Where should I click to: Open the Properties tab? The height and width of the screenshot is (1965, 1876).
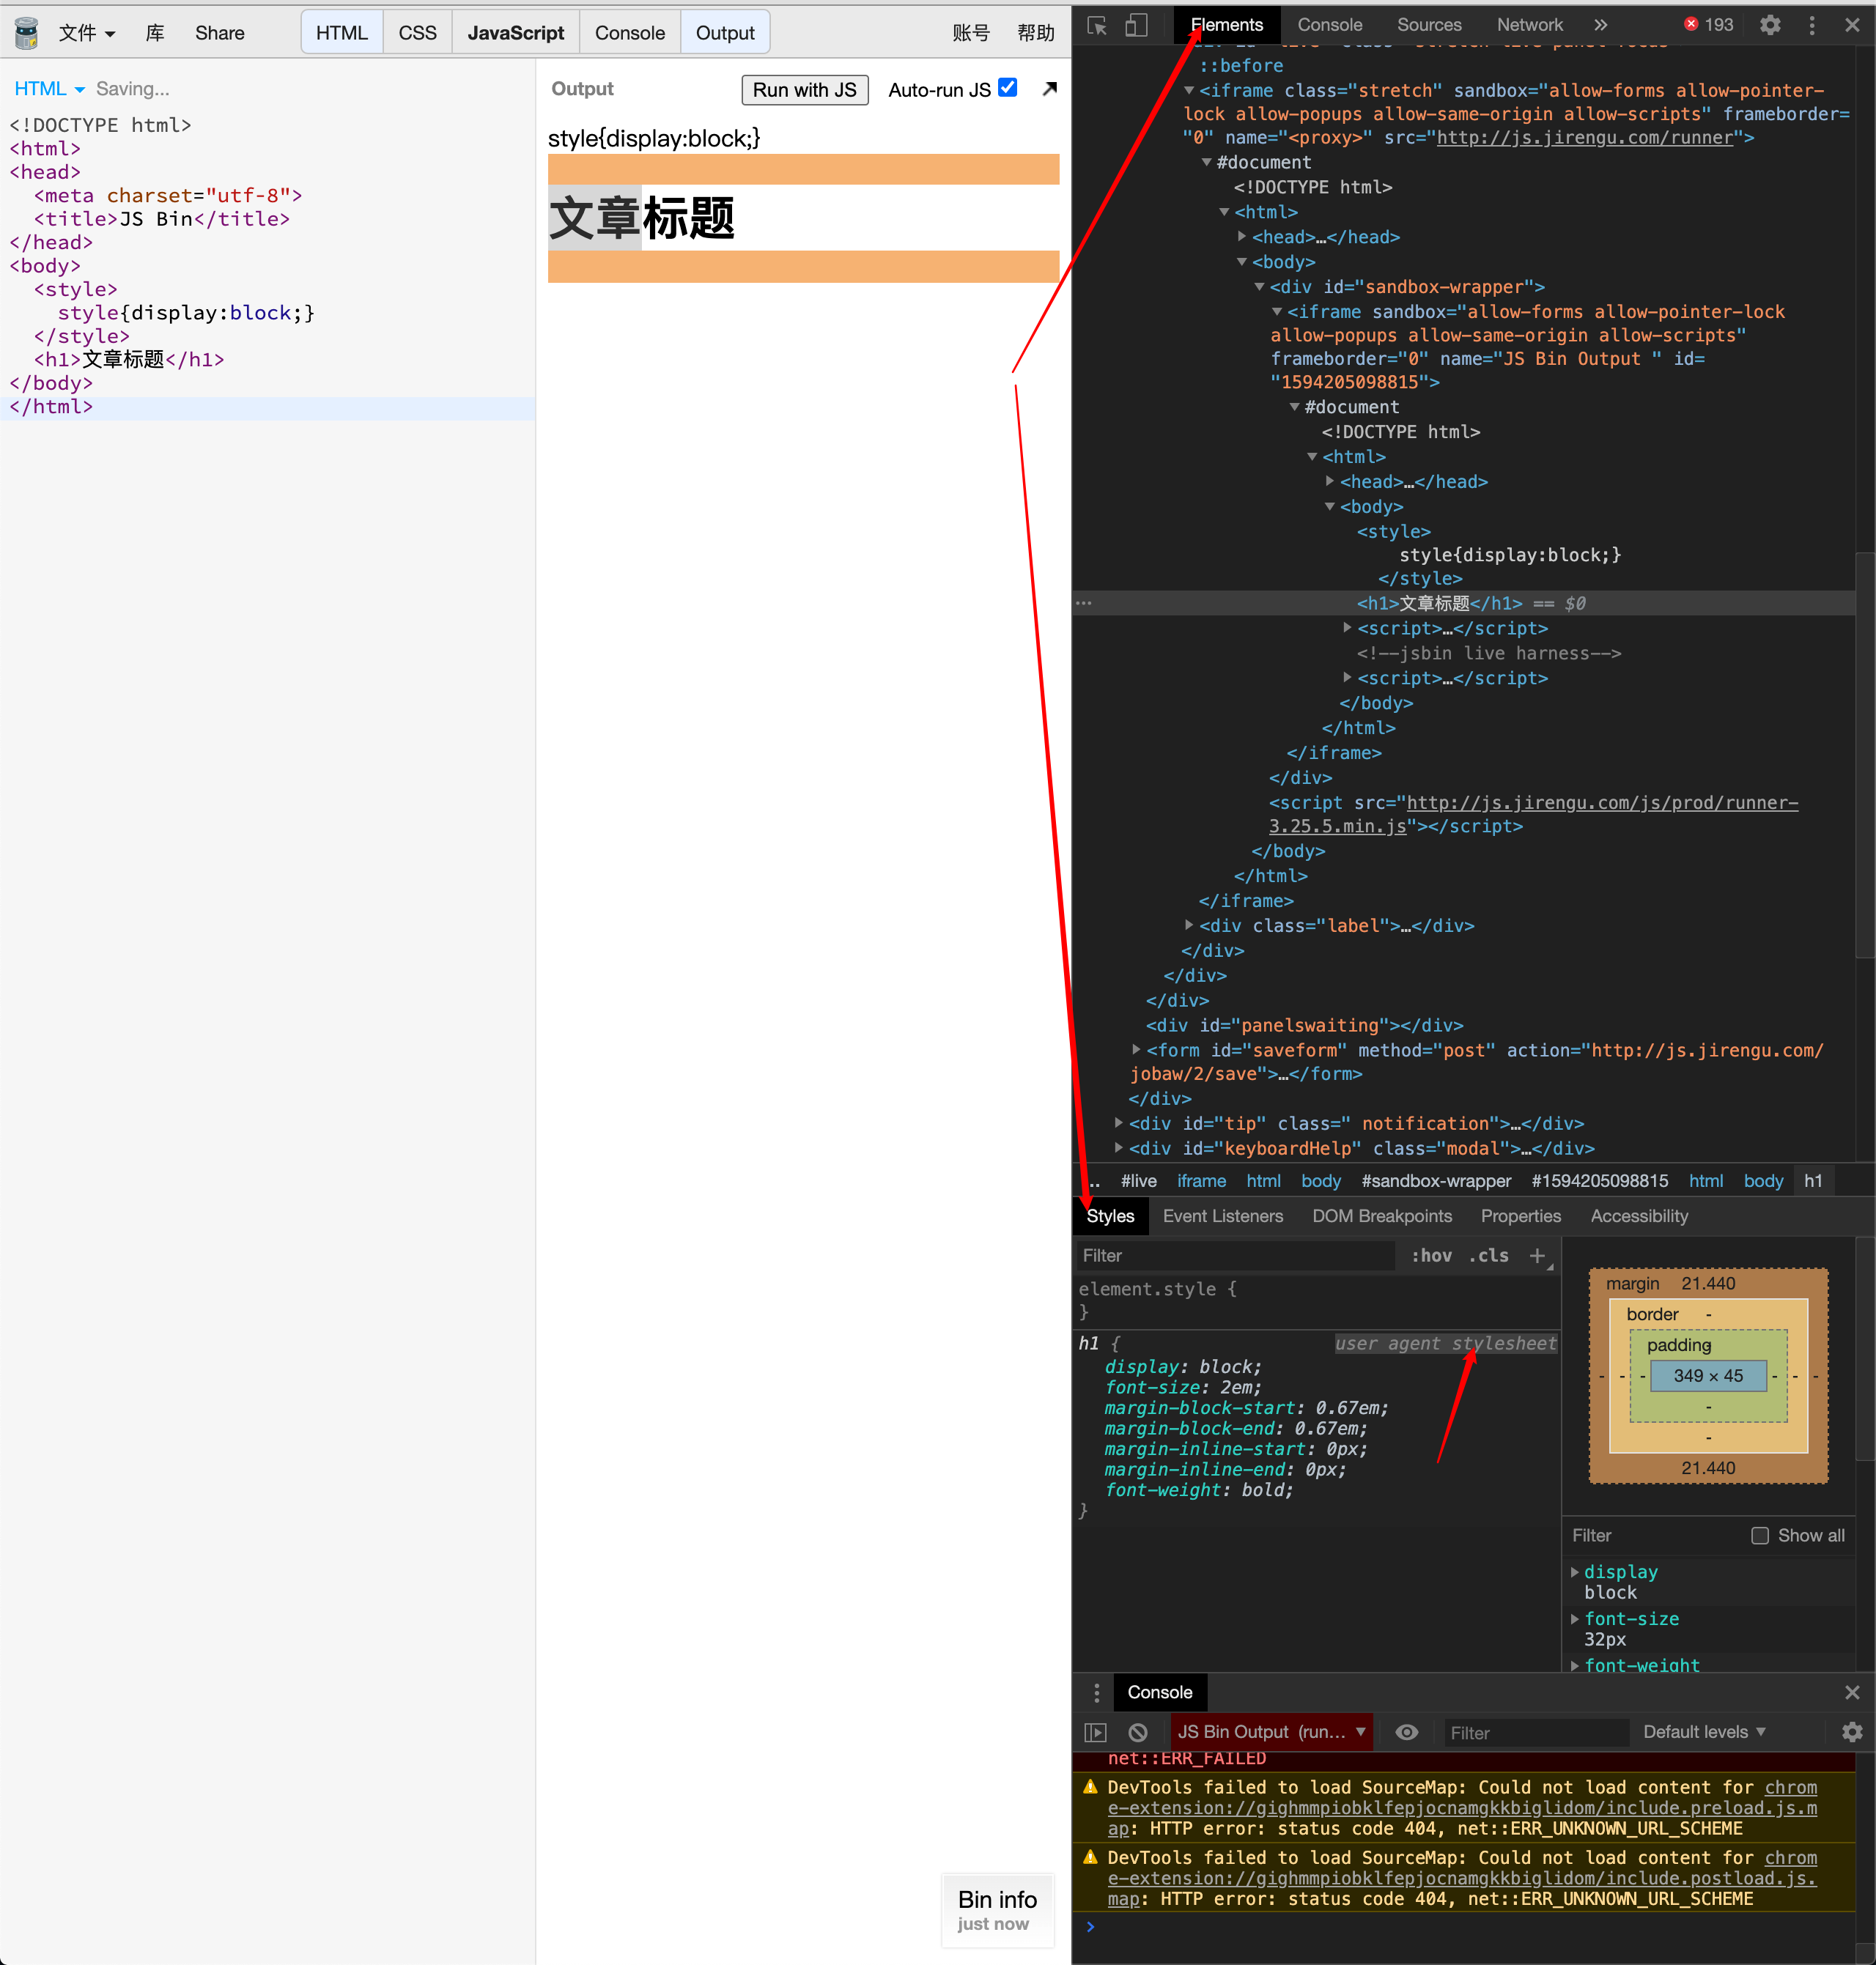[x=1521, y=1216]
